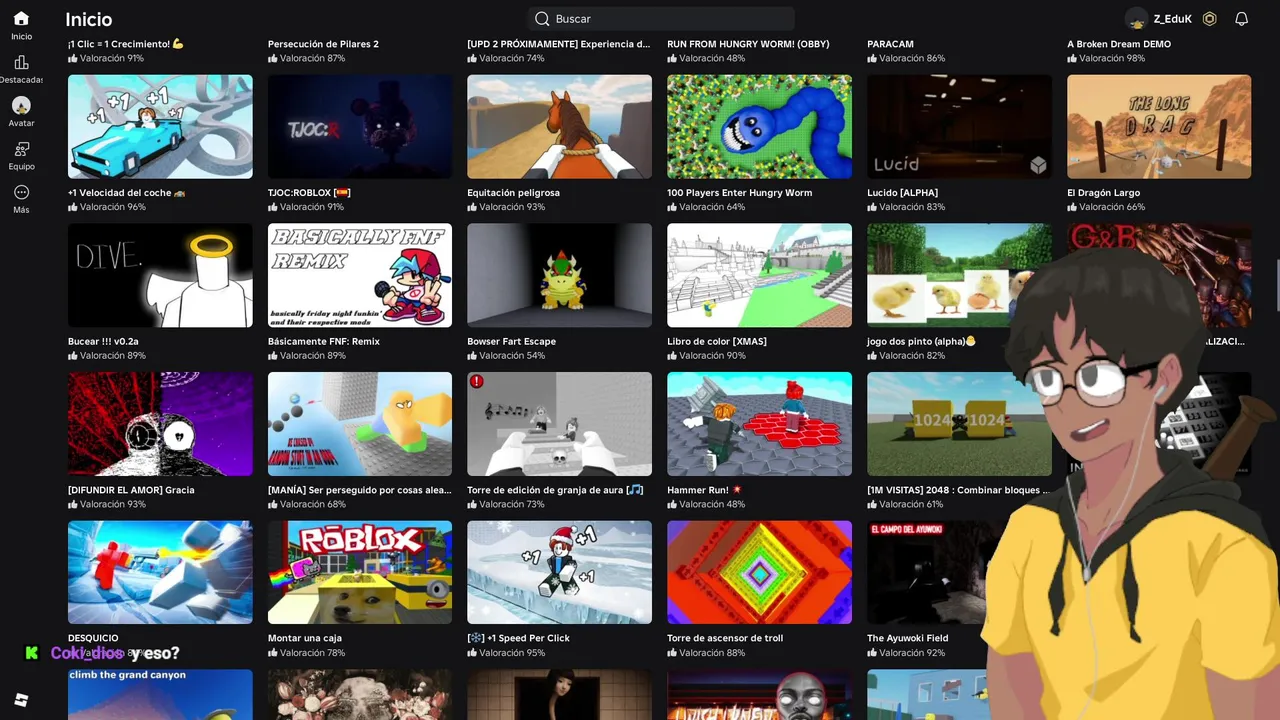Open the Robux hexagon icon in header

point(1209,19)
